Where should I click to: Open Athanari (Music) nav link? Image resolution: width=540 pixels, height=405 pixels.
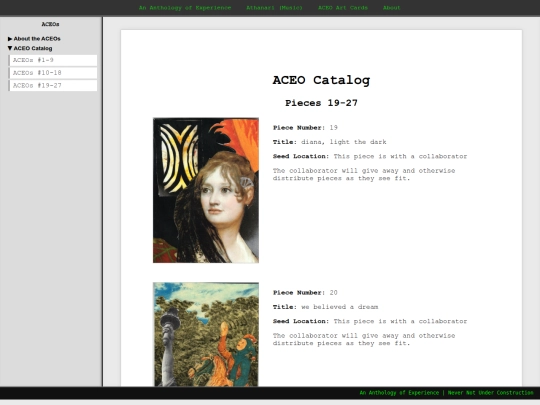coord(274,8)
